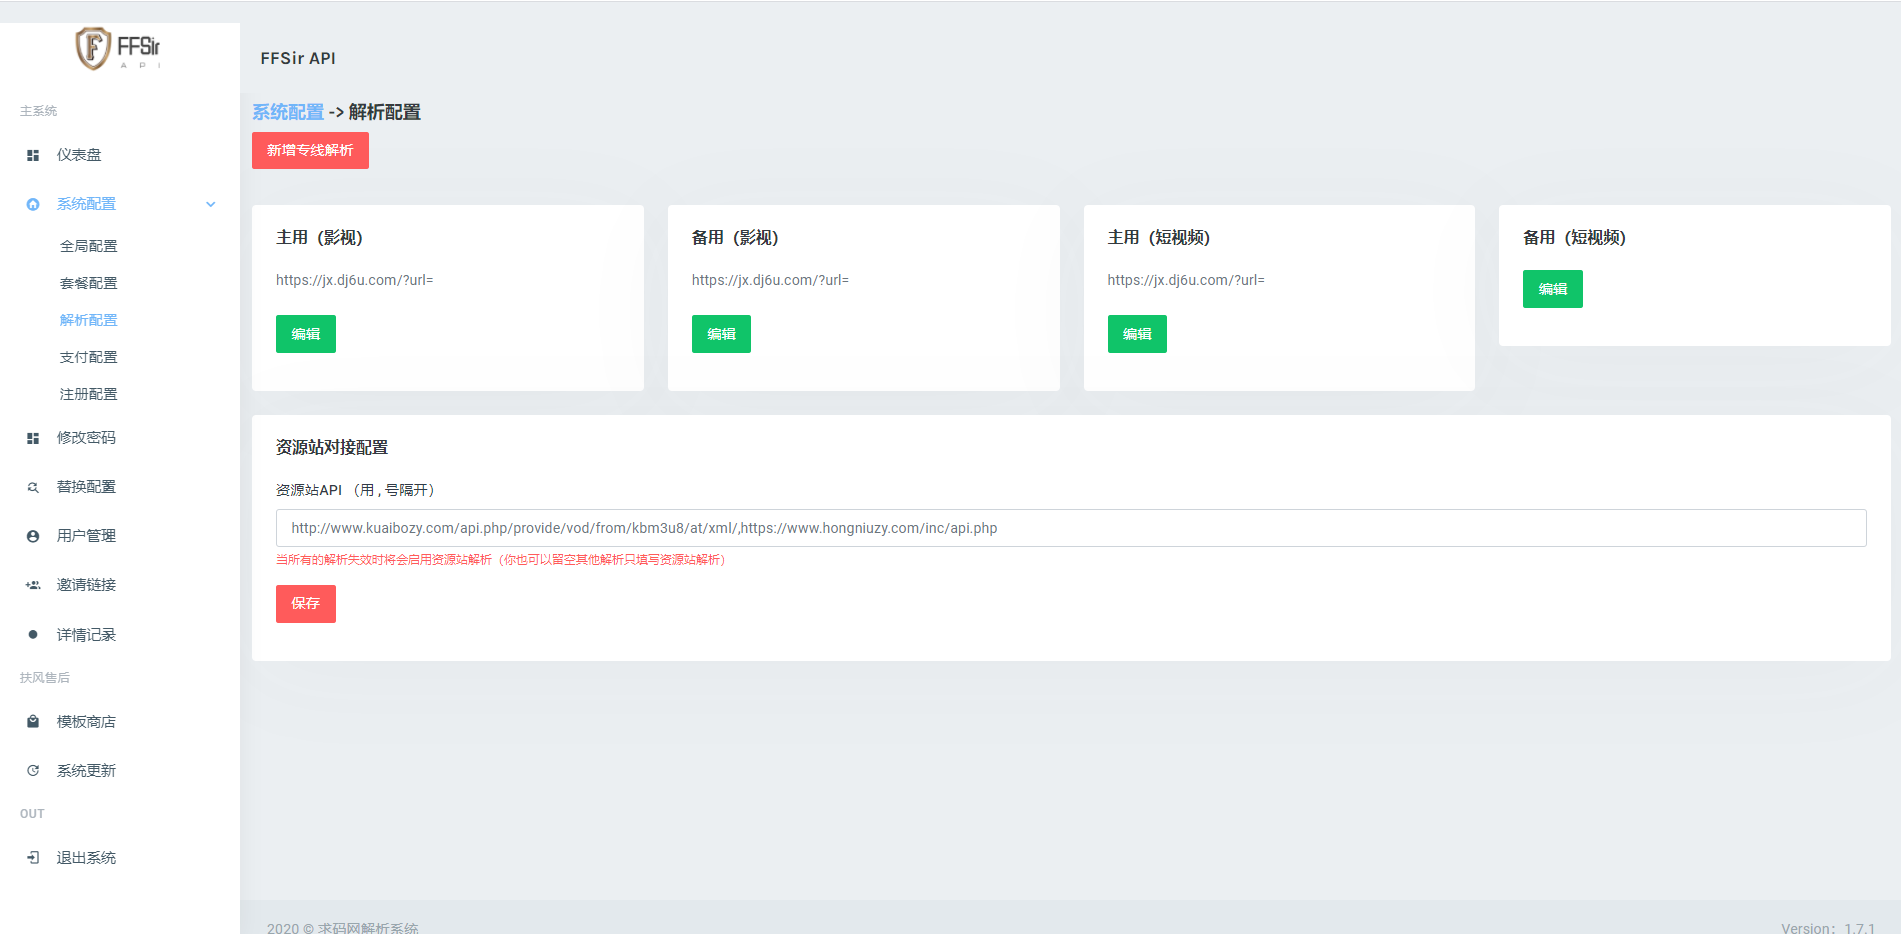Click the 系统配置 breadcrumb link
The height and width of the screenshot is (934, 1901).
click(x=288, y=112)
